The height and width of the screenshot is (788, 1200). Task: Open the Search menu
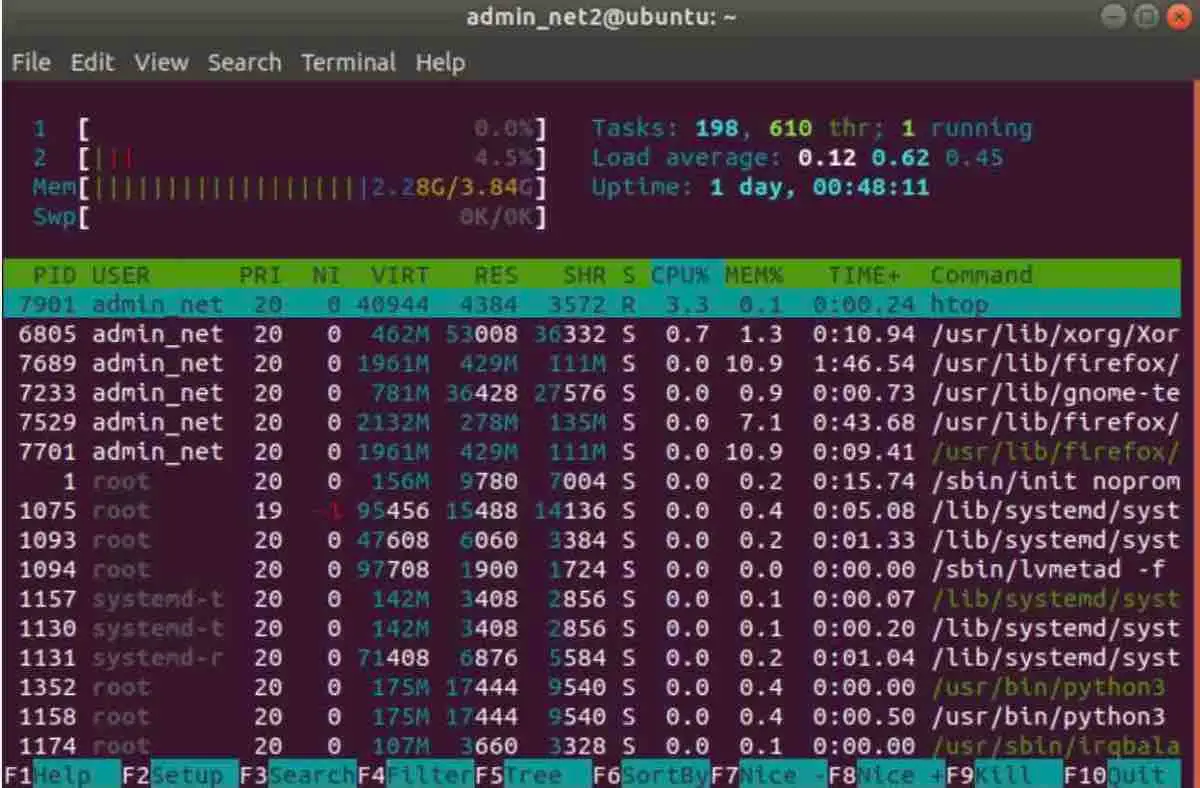(244, 62)
